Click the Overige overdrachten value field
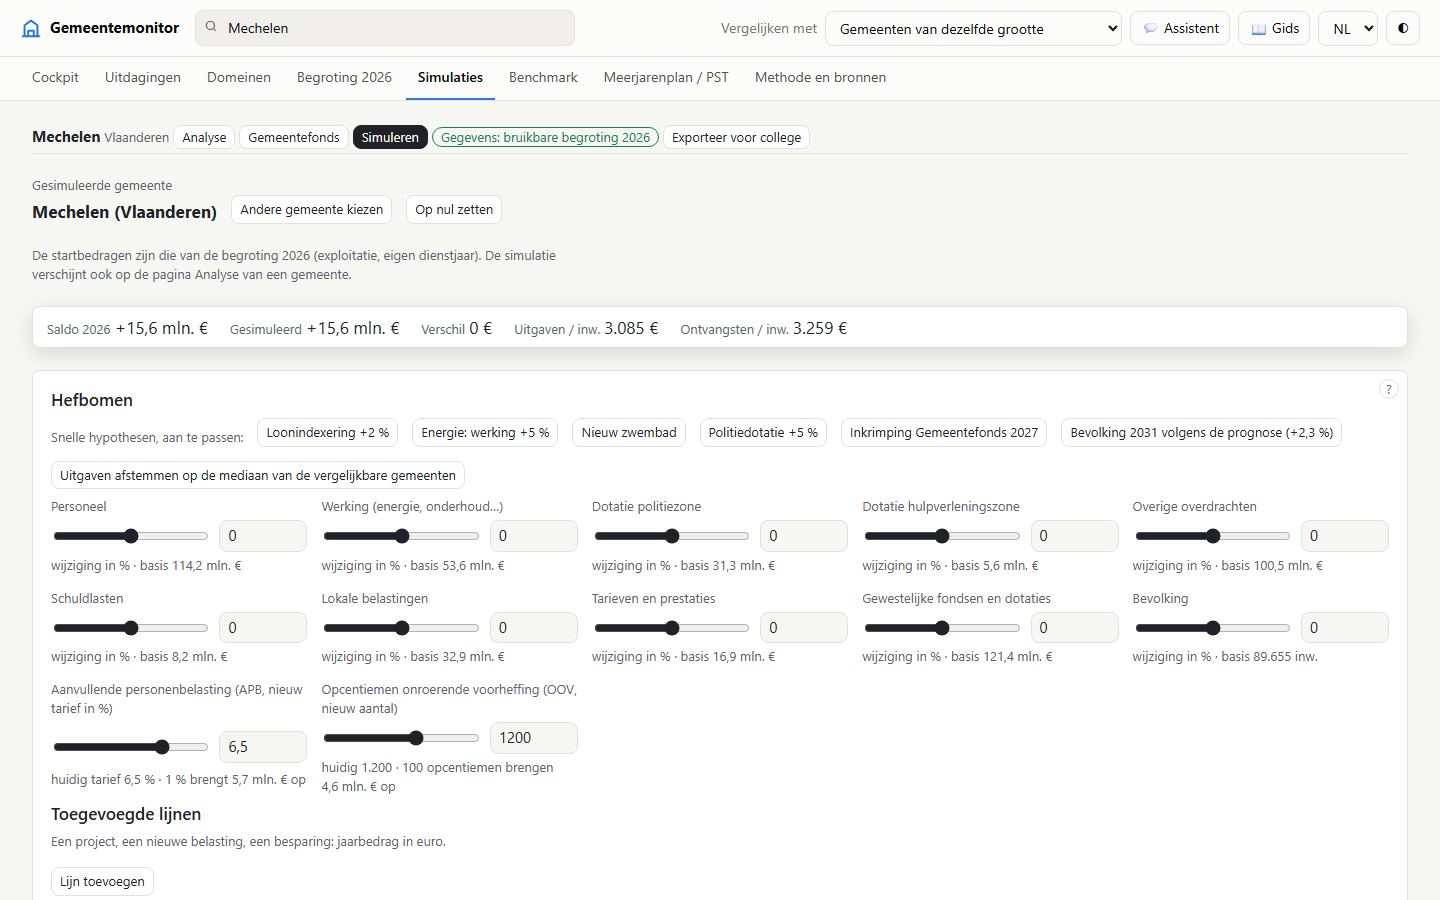This screenshot has width=1440, height=900. [x=1344, y=536]
